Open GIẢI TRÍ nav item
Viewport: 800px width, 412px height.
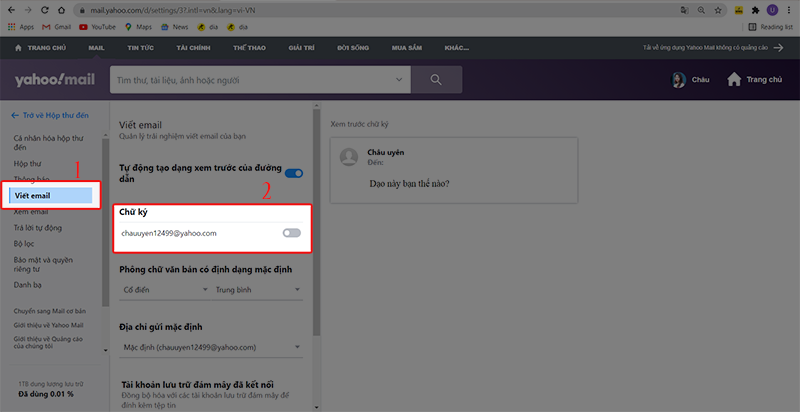(302, 48)
